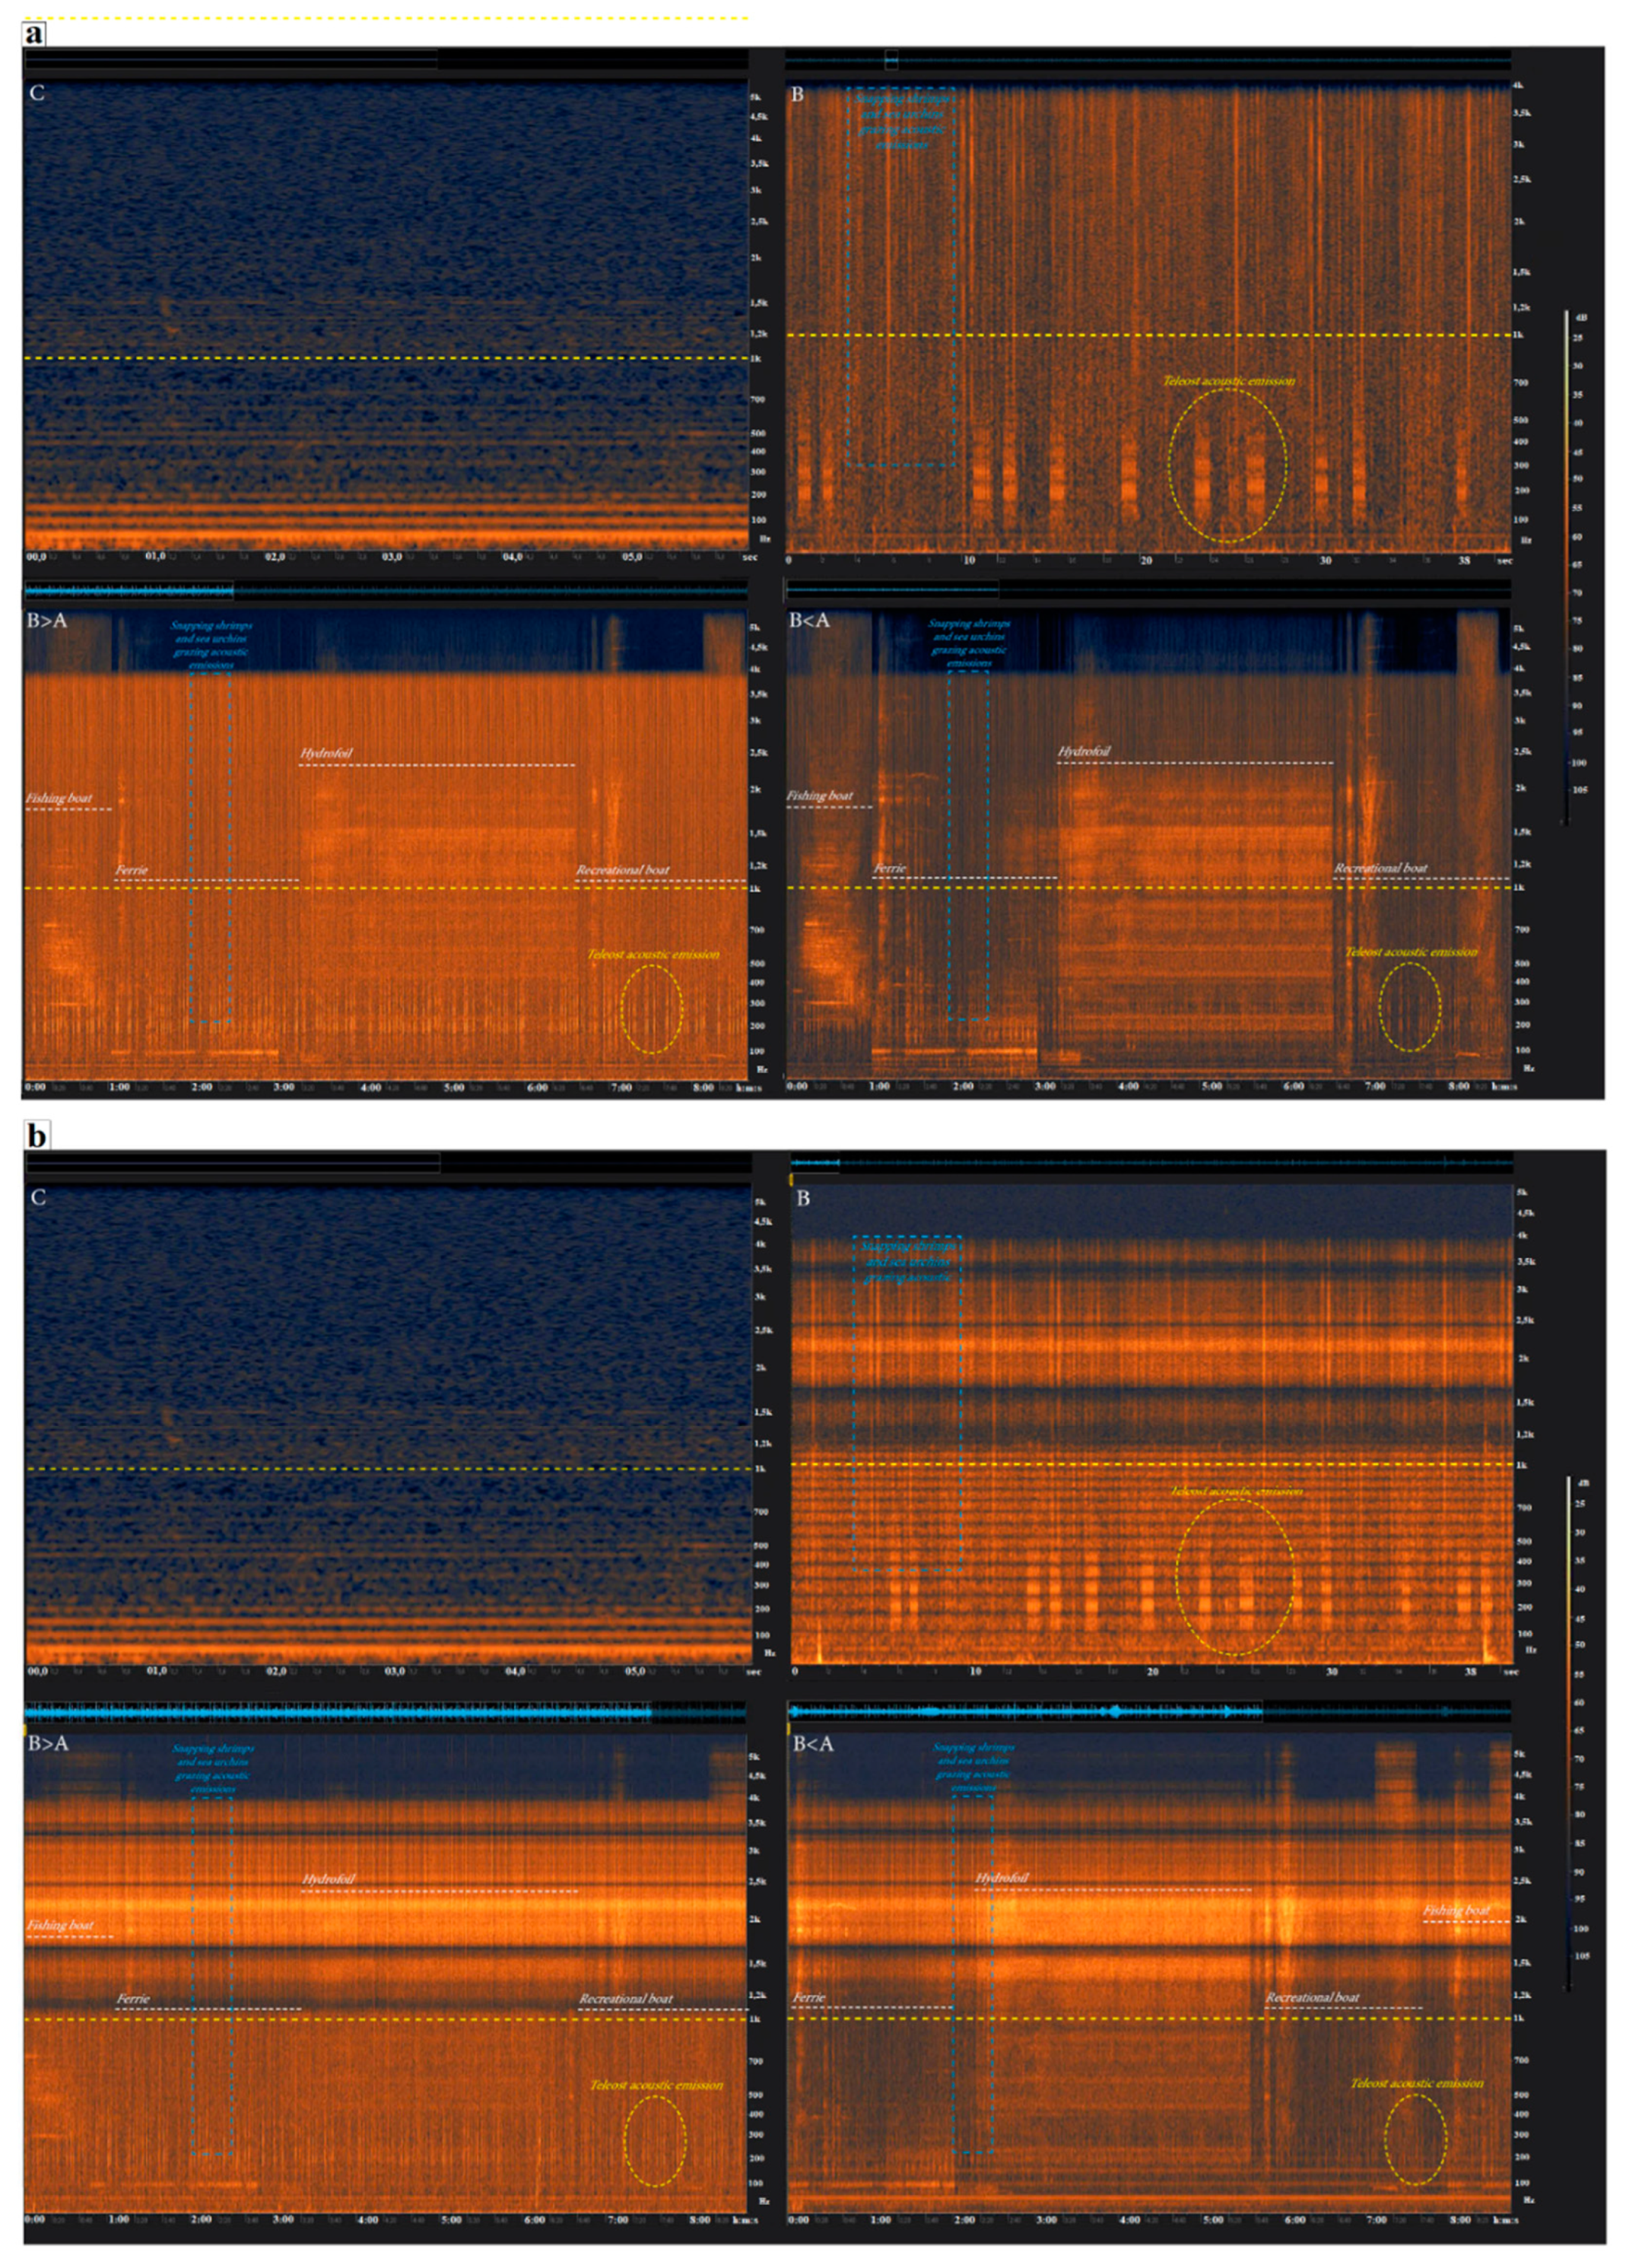Image resolution: width=1626 pixels, height=2268 pixels.
Task: Click the 5:00 time marker under panel a B>A
Action: (454, 1087)
